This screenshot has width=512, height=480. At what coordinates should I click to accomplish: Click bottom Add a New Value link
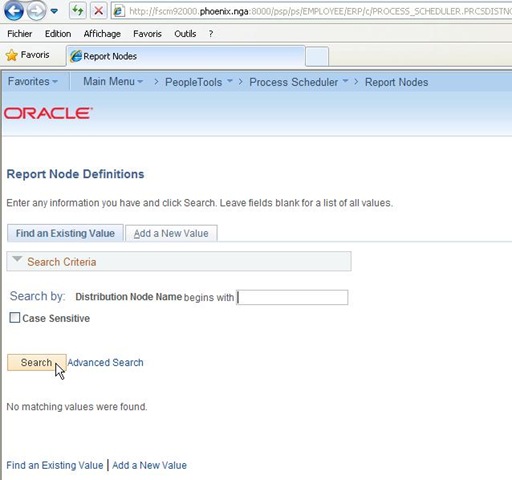click(x=149, y=465)
